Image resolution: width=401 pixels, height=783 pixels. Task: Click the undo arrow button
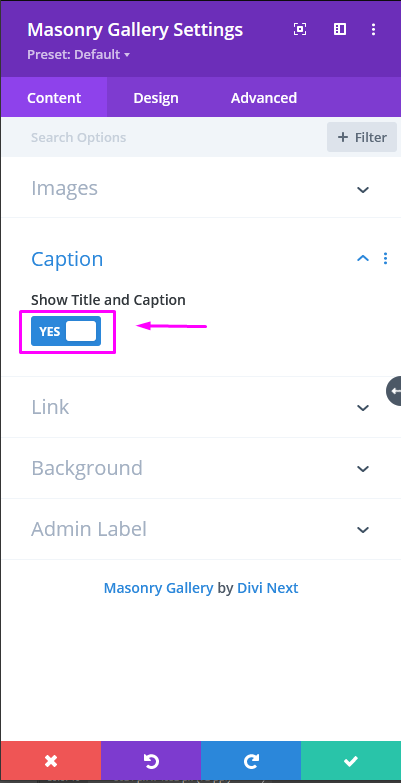click(x=151, y=761)
